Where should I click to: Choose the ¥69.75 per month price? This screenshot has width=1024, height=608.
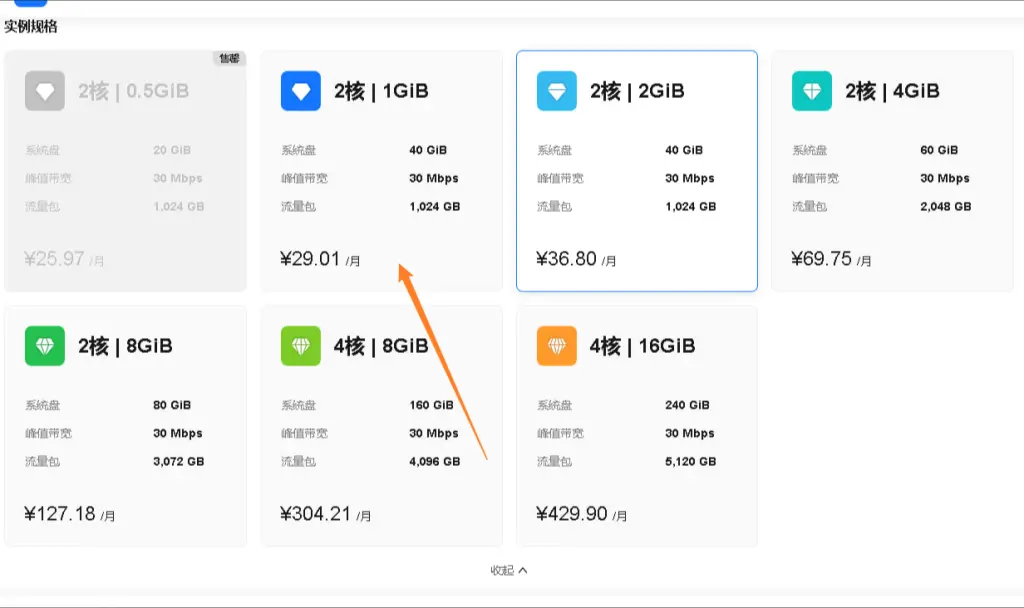(x=831, y=259)
